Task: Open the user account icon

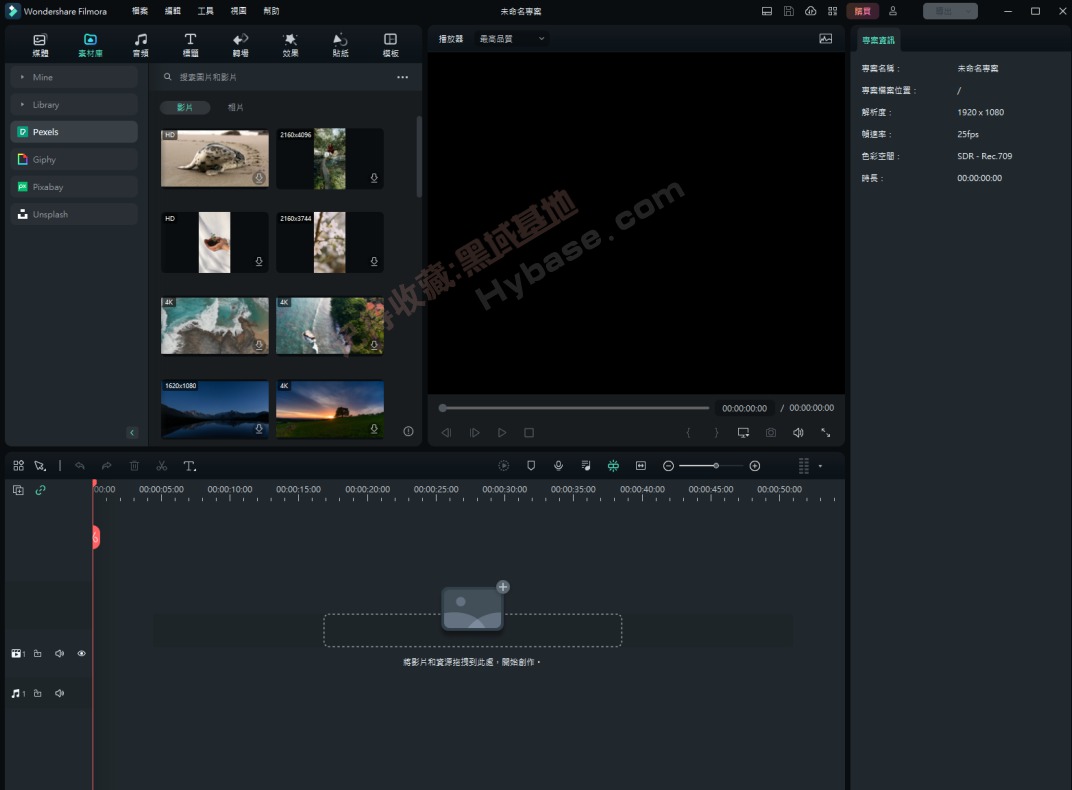Action: (893, 11)
